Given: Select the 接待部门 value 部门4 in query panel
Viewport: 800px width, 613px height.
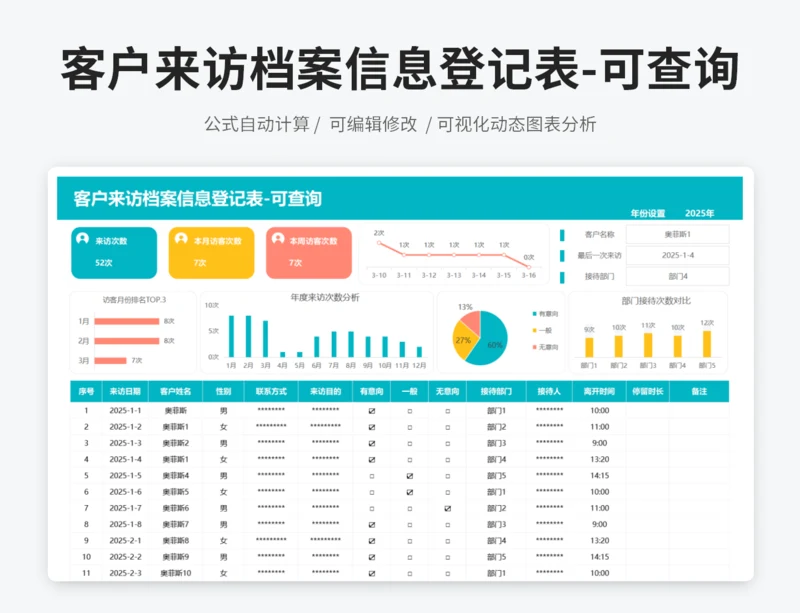Looking at the screenshot, I should pyautogui.click(x=678, y=276).
